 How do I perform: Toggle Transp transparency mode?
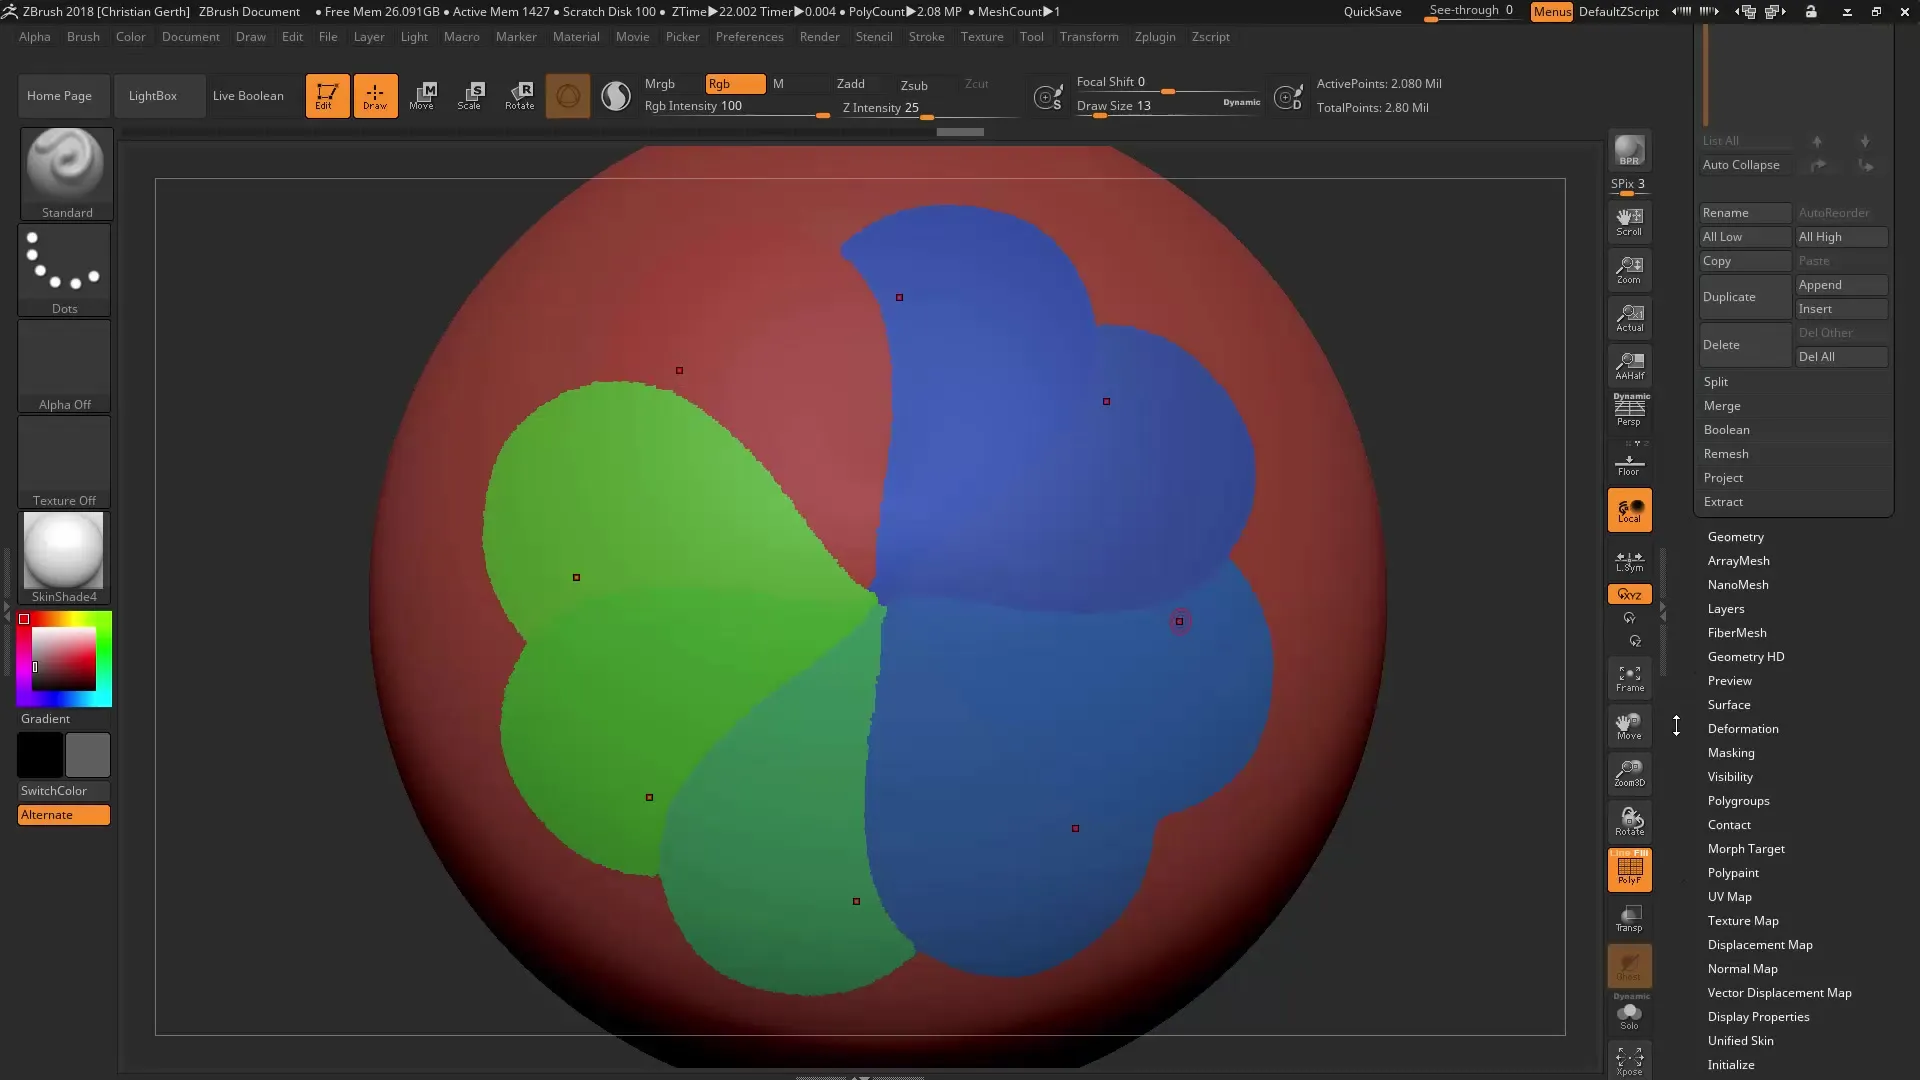coord(1629,918)
